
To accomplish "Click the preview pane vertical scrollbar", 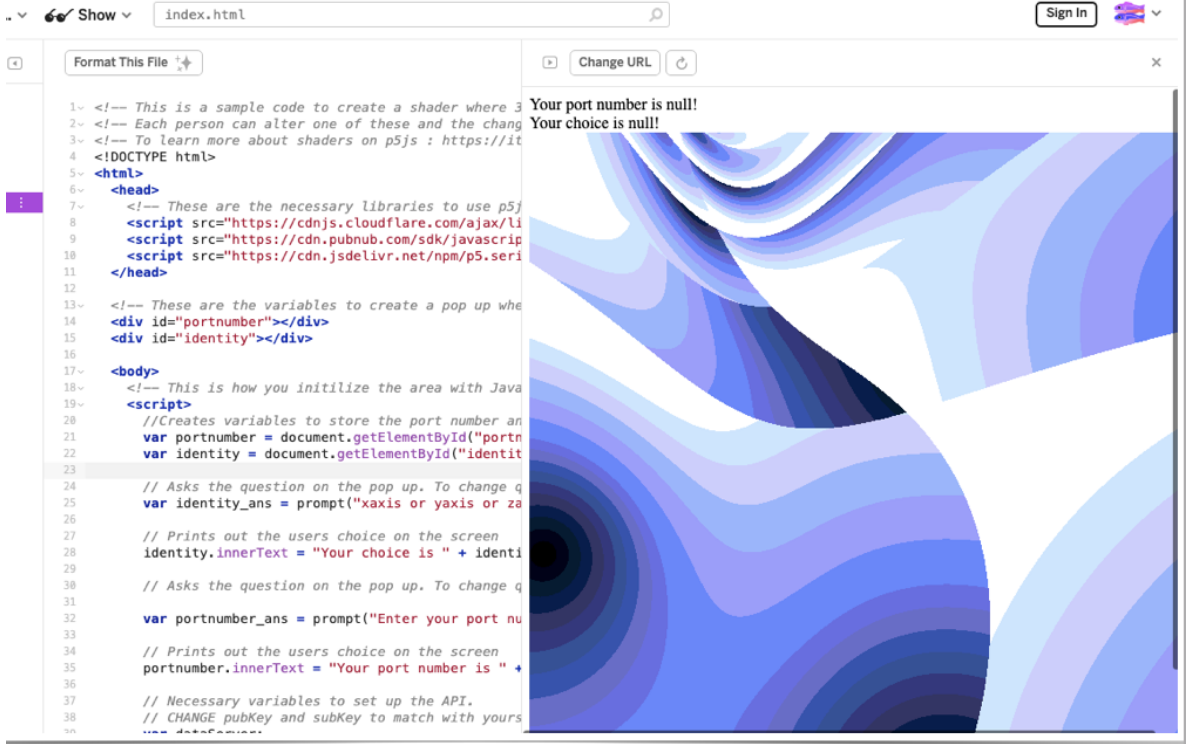I will click(x=1175, y=379).
